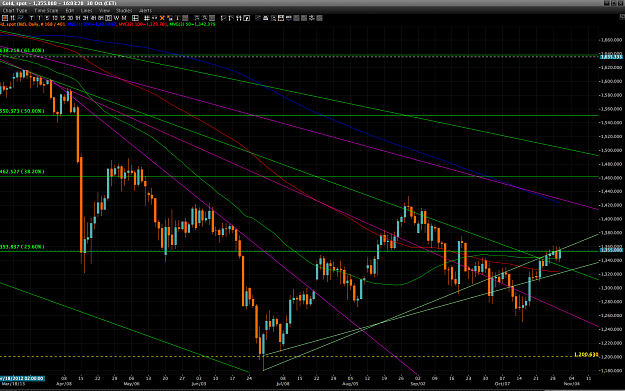
Task: Select the bar chart type icon
Action: [12, 18]
